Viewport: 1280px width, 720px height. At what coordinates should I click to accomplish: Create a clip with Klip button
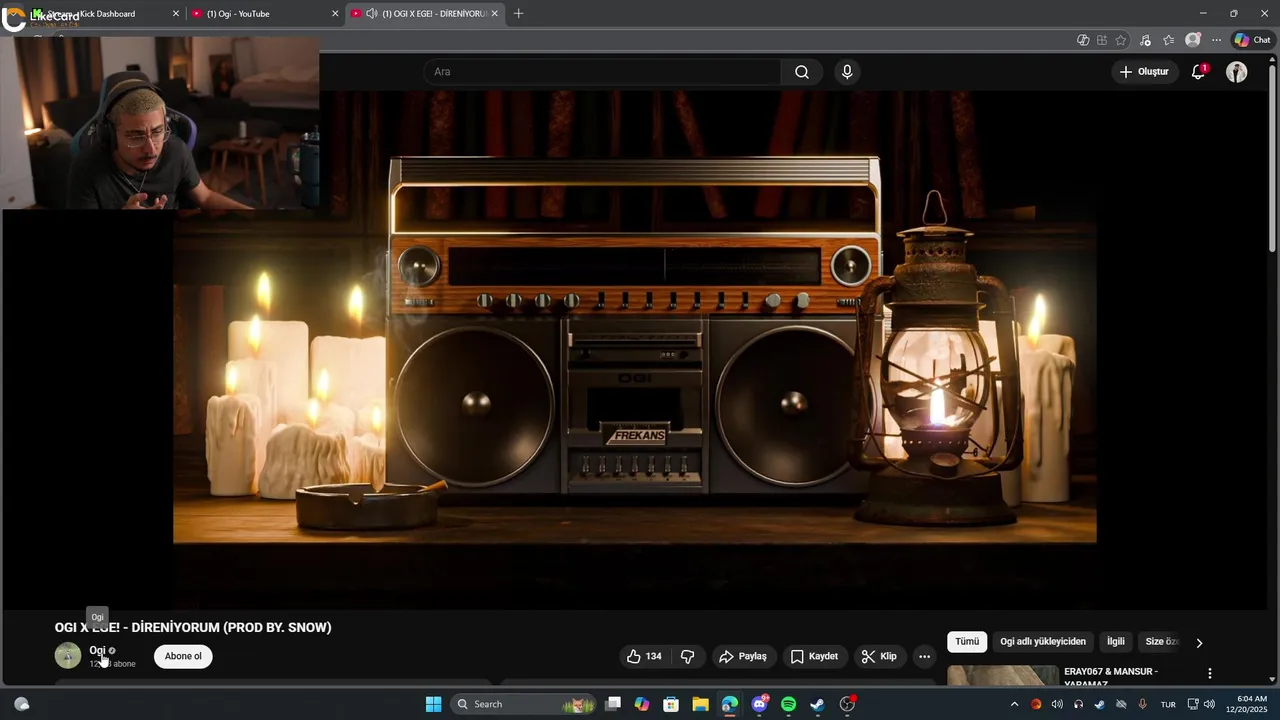(879, 656)
